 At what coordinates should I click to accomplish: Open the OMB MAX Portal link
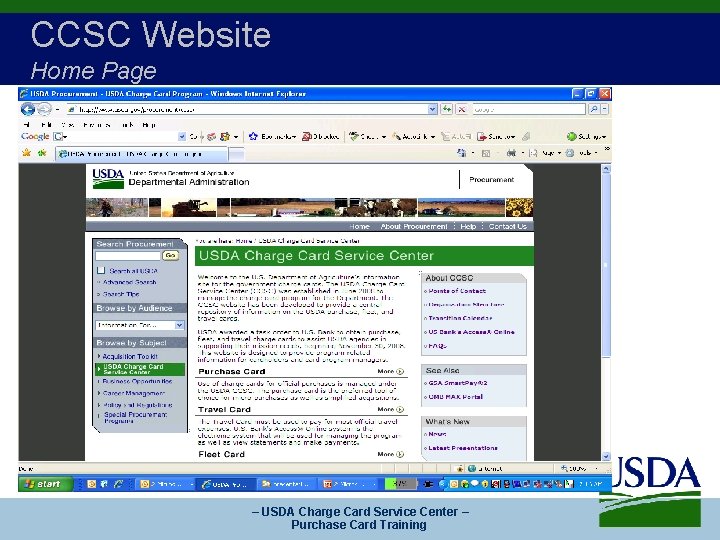tap(456, 397)
